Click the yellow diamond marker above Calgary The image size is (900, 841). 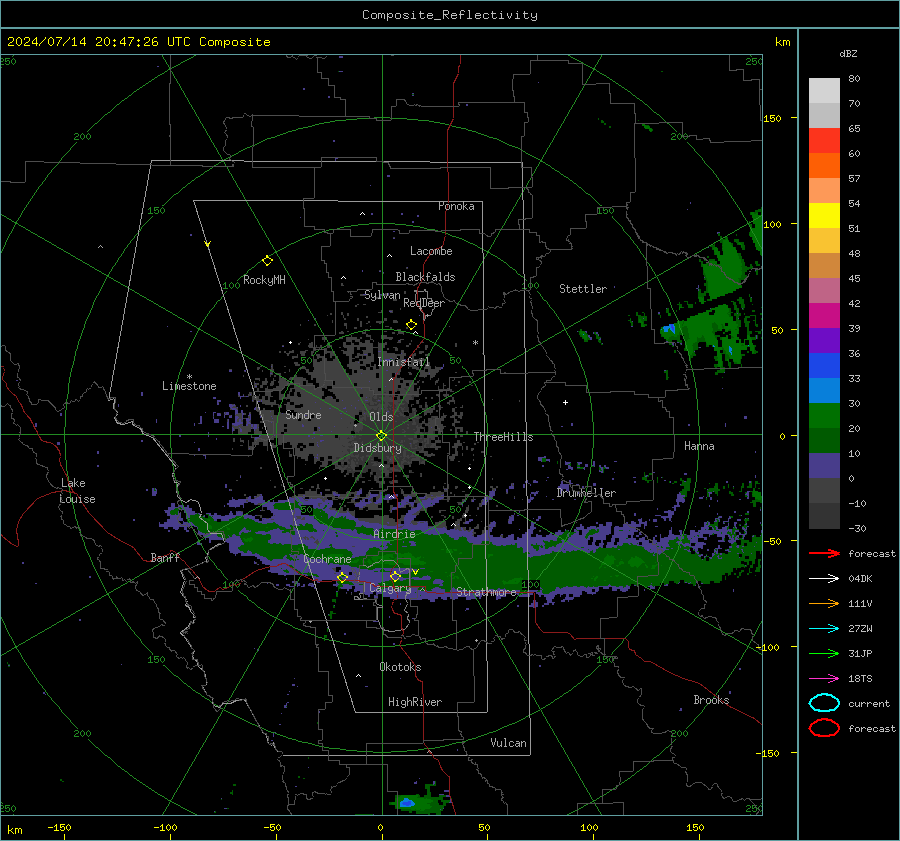(x=395, y=576)
